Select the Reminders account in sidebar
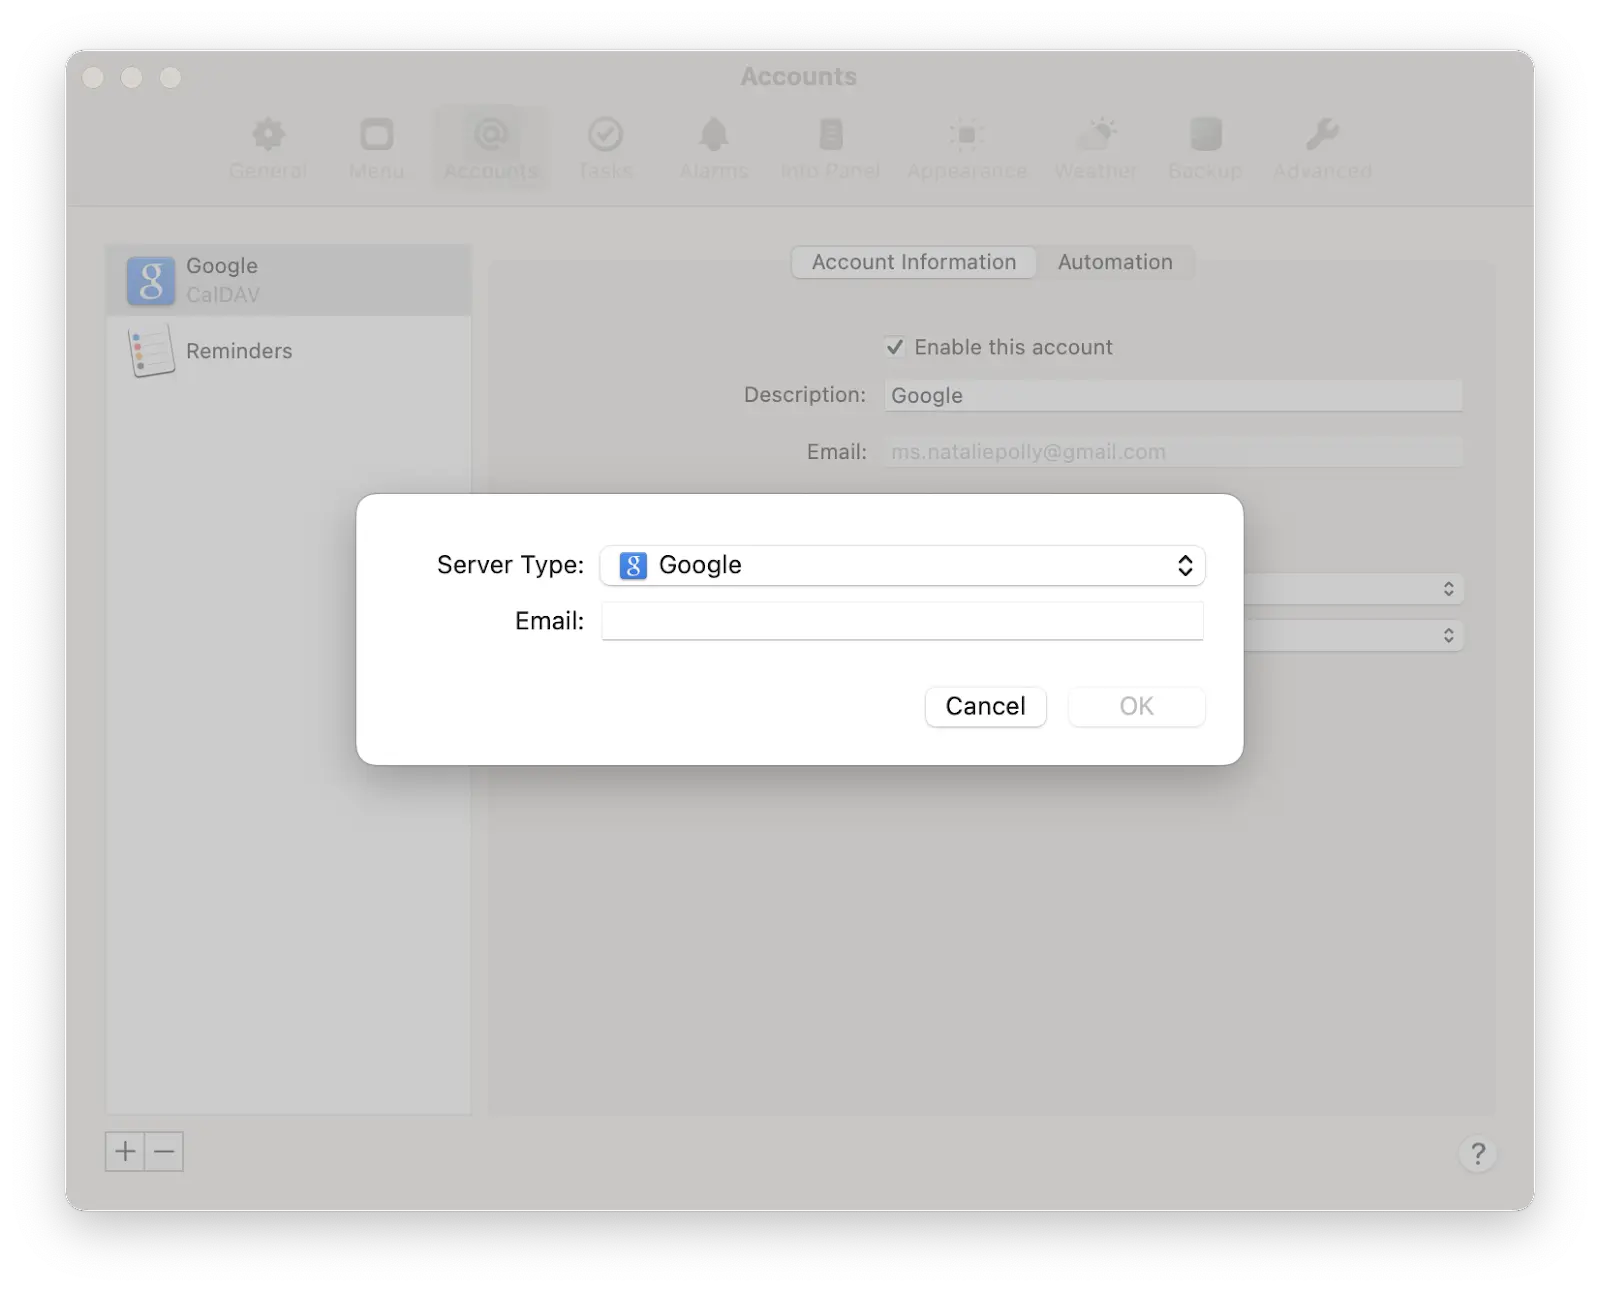The width and height of the screenshot is (1600, 1292). [x=288, y=351]
